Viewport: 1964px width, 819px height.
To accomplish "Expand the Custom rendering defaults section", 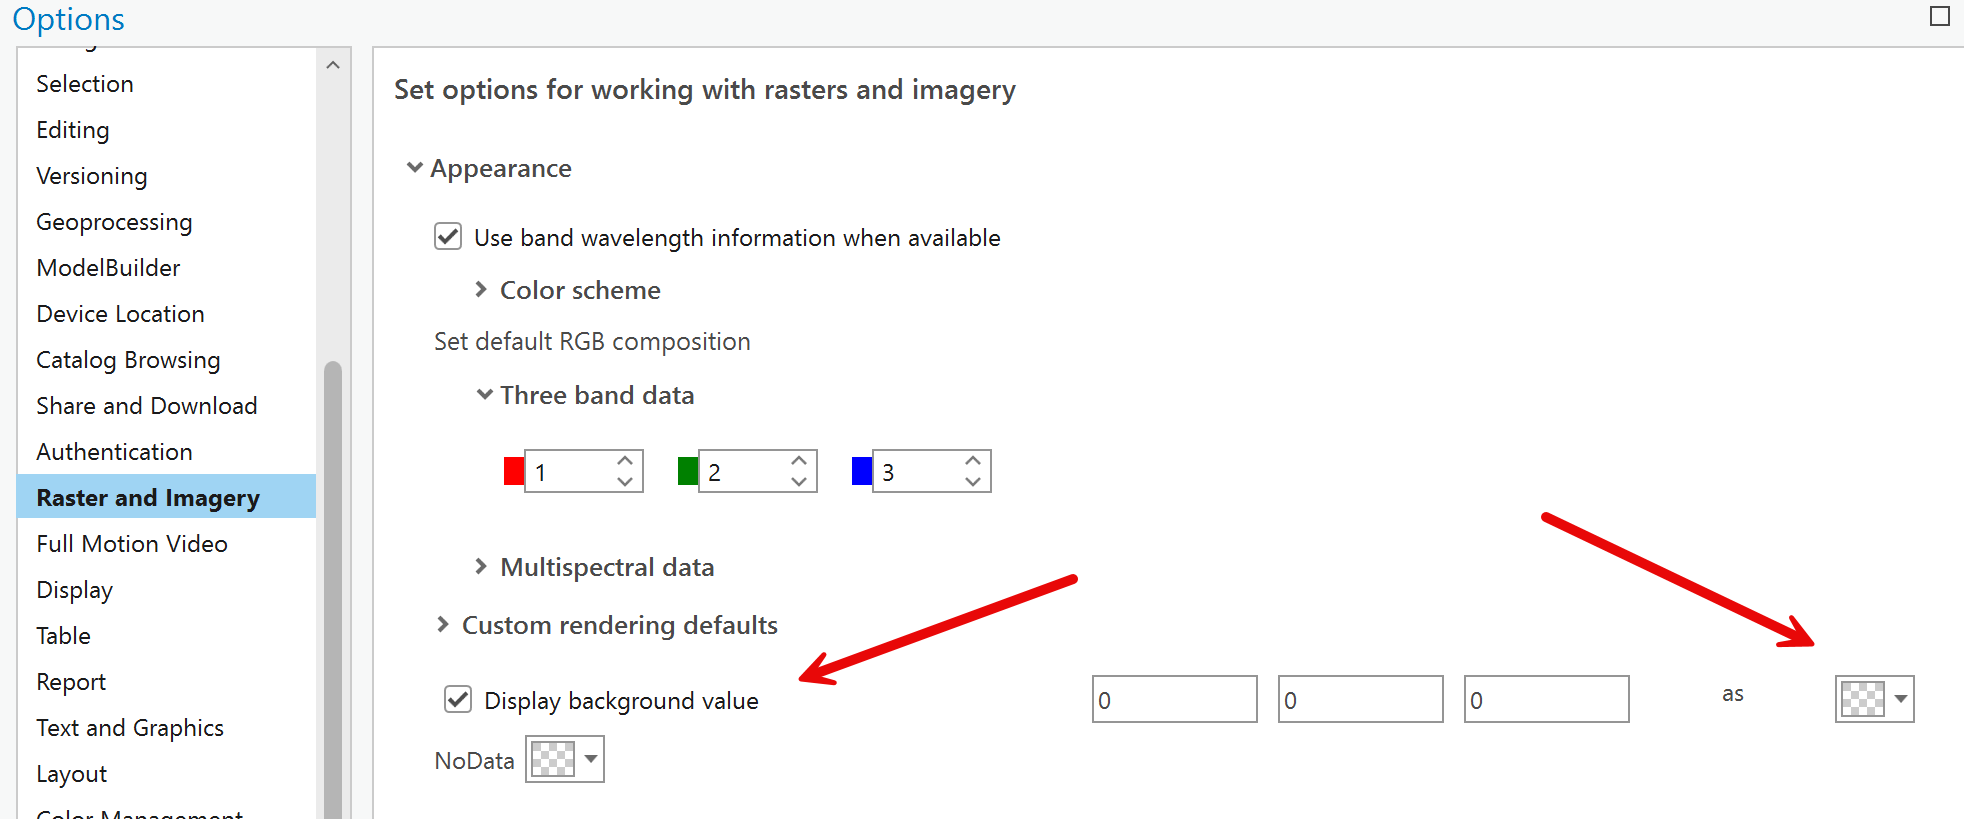I will [443, 624].
